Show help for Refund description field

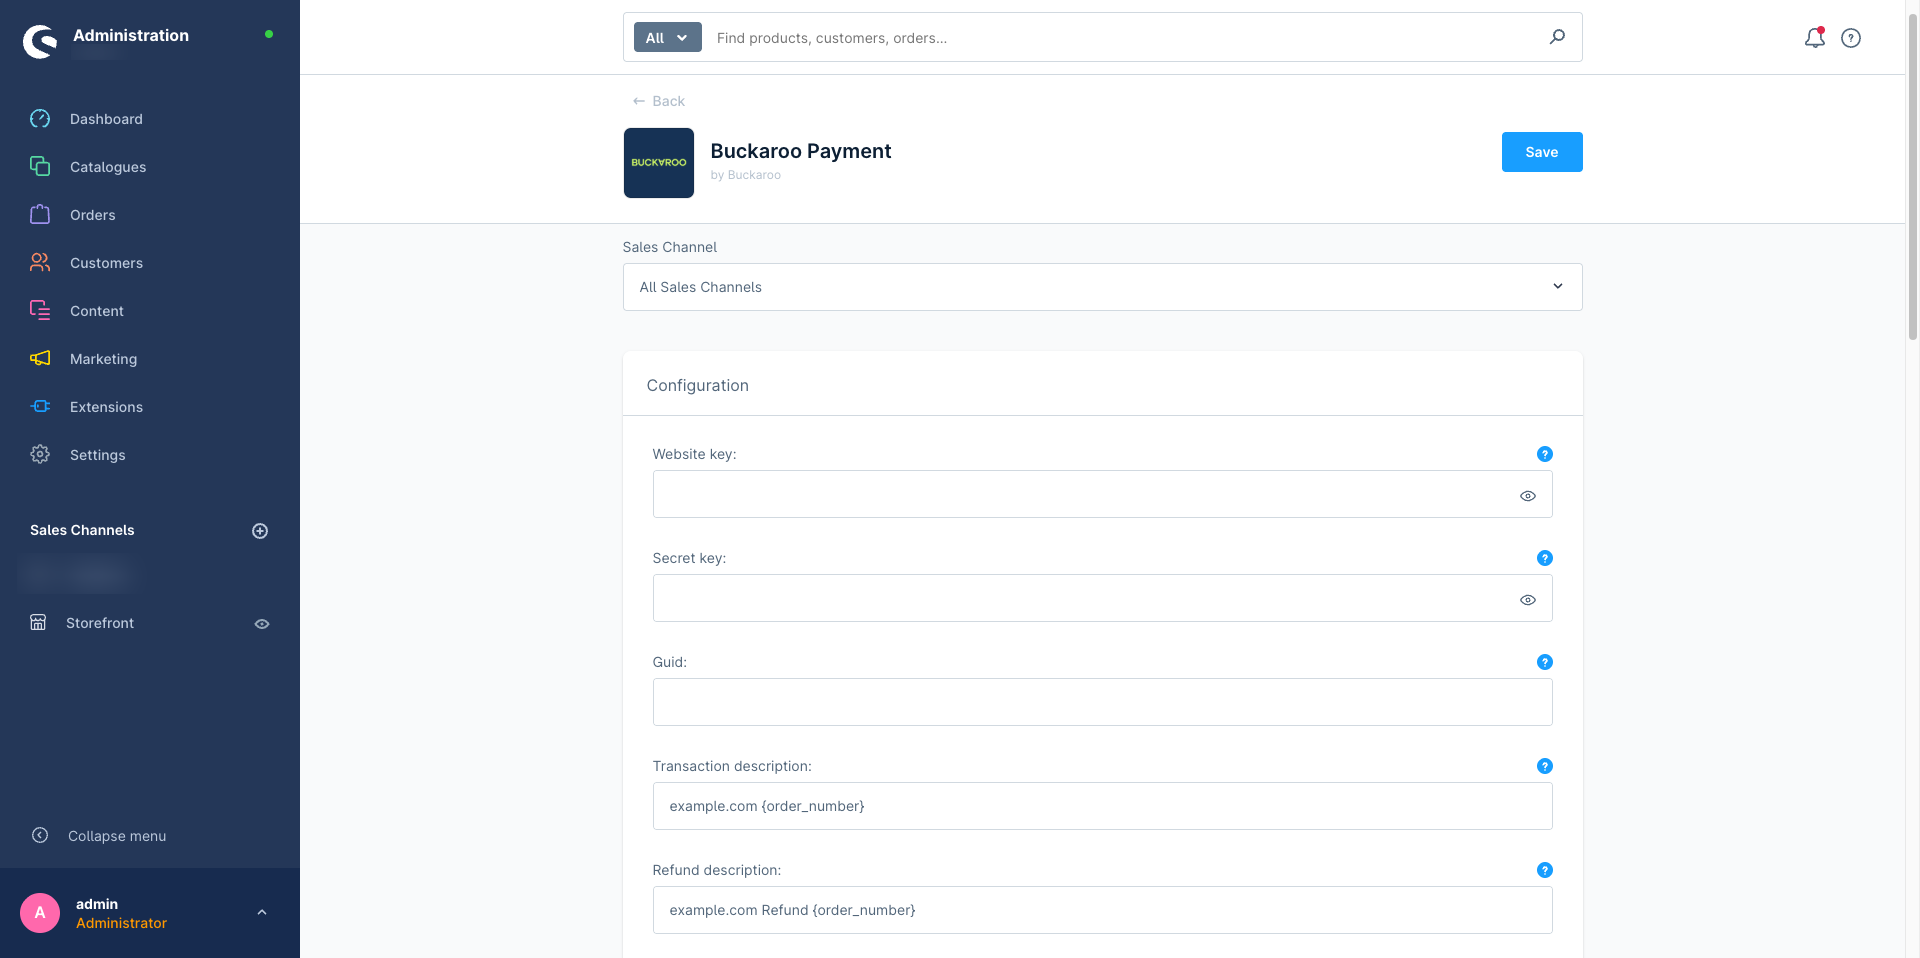[1545, 870]
